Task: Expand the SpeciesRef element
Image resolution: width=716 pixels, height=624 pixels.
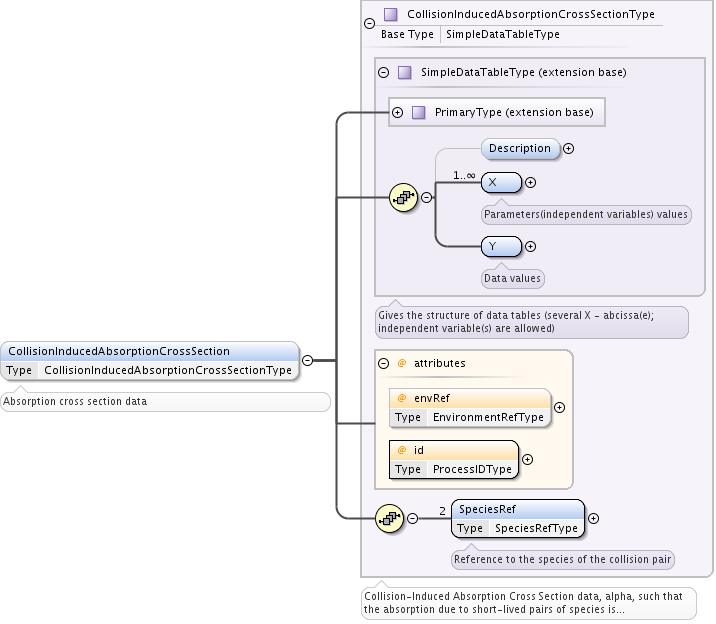Action: (x=593, y=519)
